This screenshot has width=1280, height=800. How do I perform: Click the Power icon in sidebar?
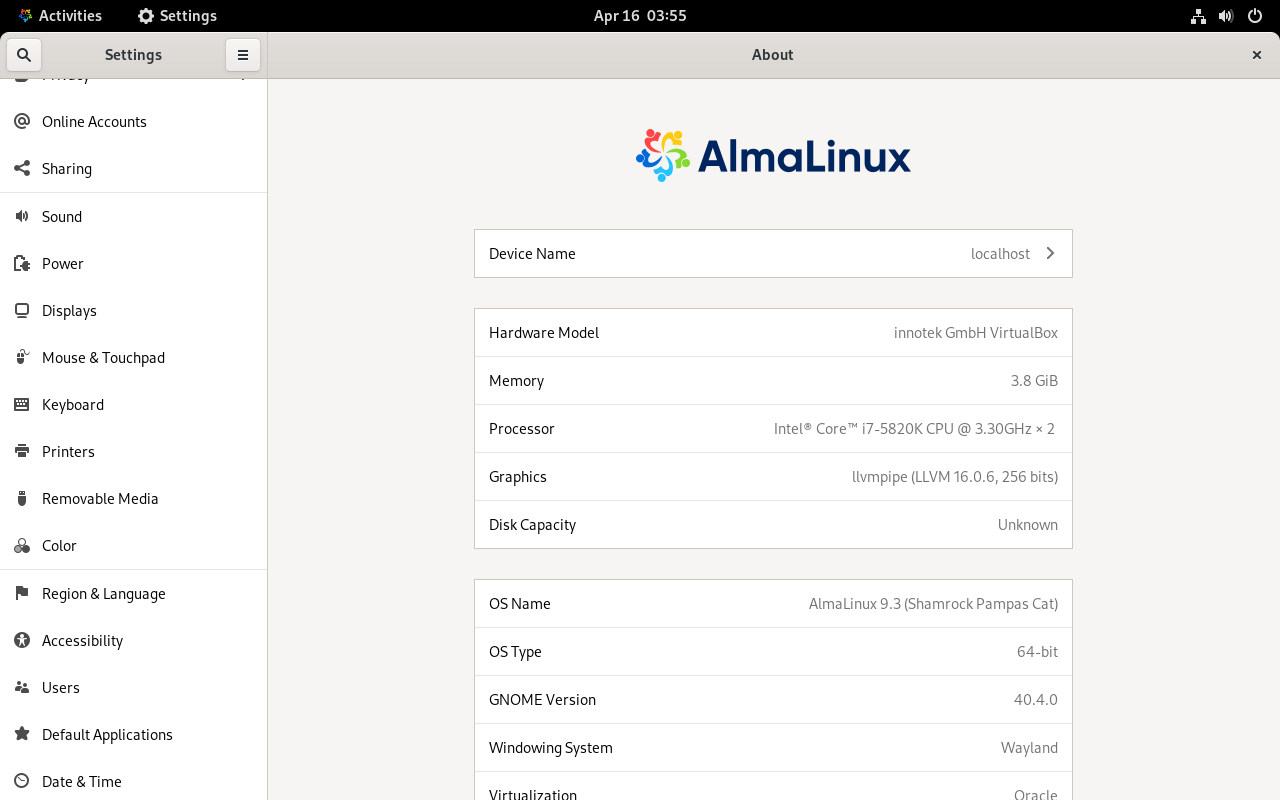(x=22, y=264)
